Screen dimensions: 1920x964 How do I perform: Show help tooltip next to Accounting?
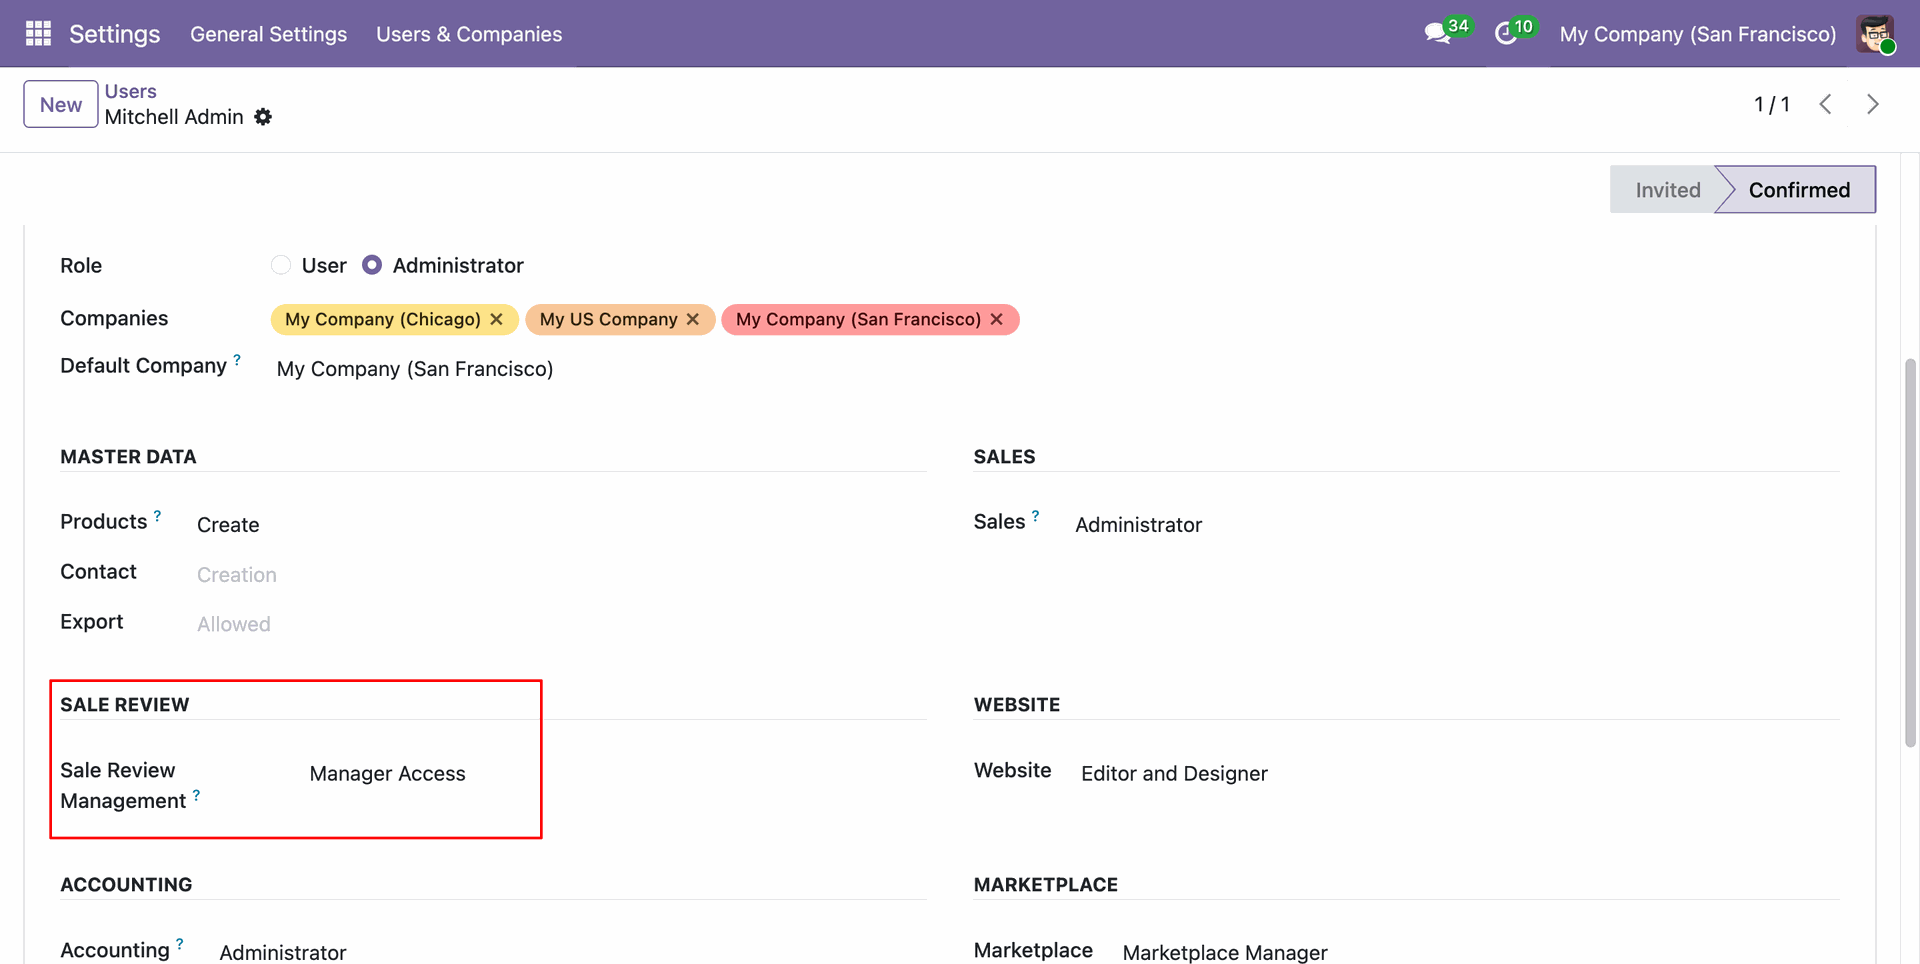pos(180,944)
